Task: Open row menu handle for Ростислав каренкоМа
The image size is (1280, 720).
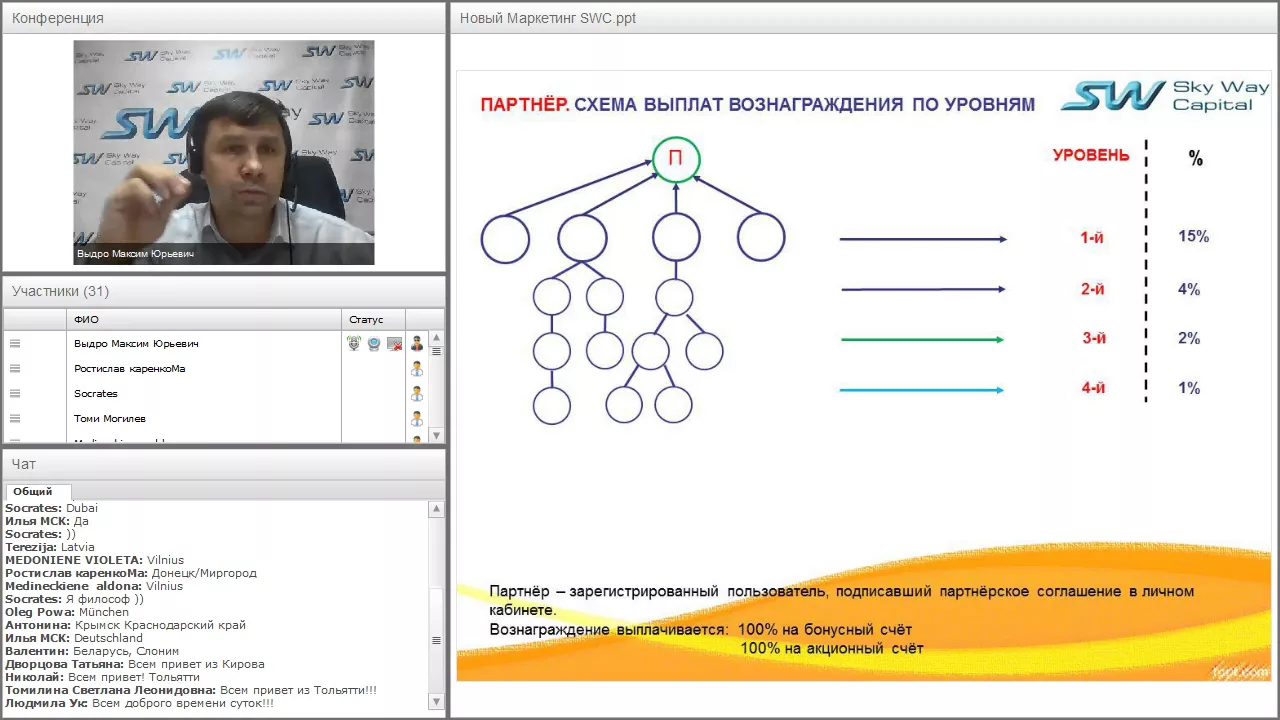Action: [15, 369]
